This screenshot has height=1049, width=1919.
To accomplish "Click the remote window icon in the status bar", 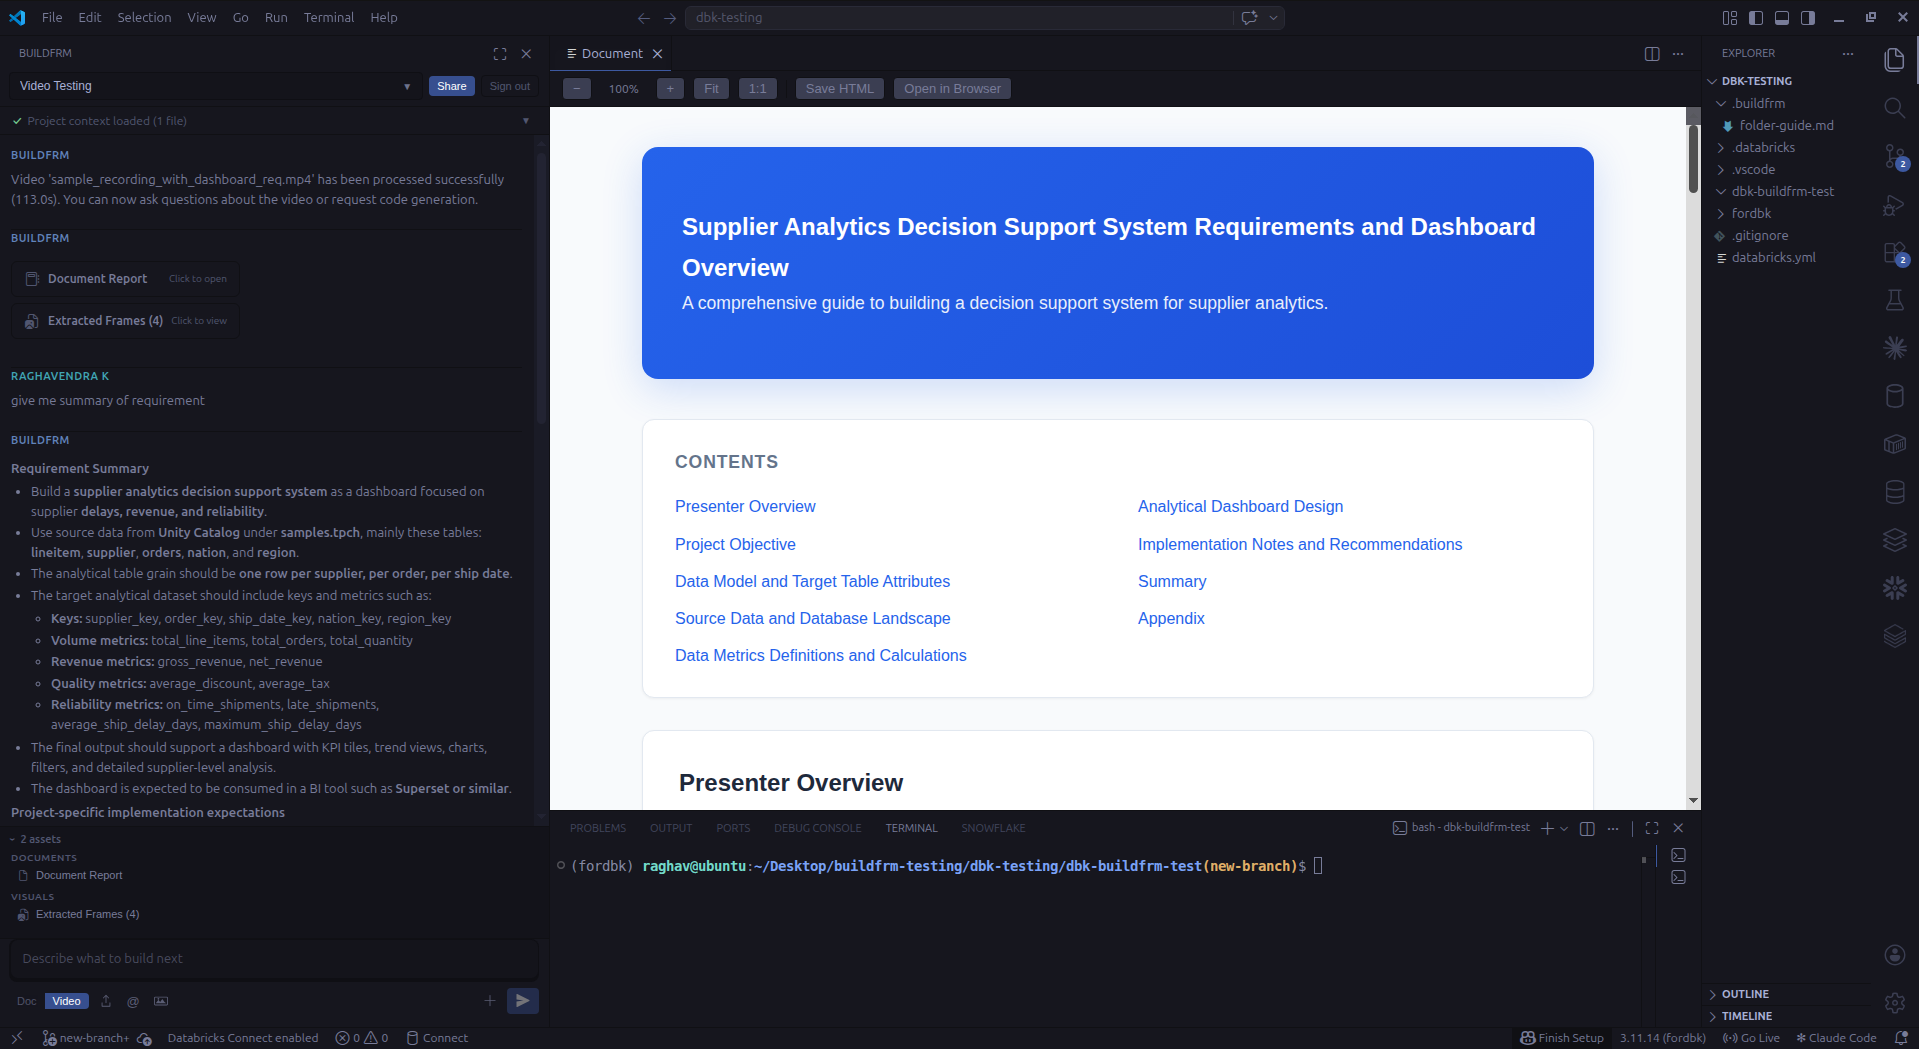I will pos(17,1038).
